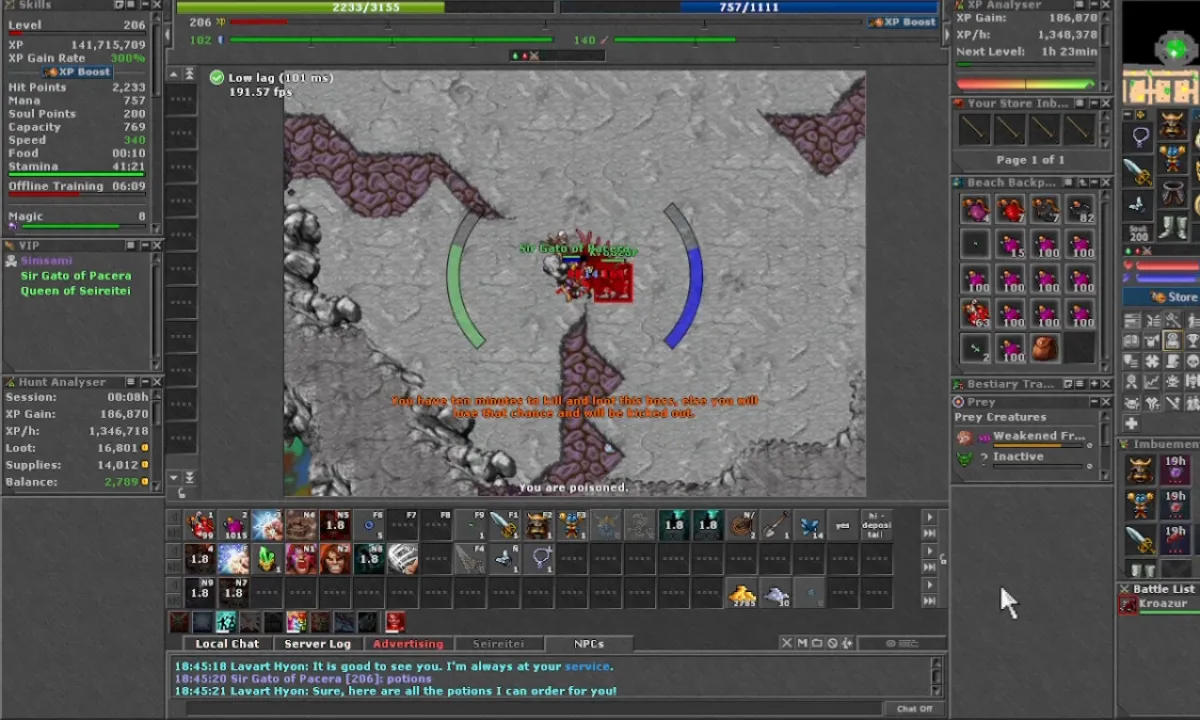Open the chart analytics icon in control buttons
The width and height of the screenshot is (1200, 720).
pyautogui.click(x=1151, y=380)
